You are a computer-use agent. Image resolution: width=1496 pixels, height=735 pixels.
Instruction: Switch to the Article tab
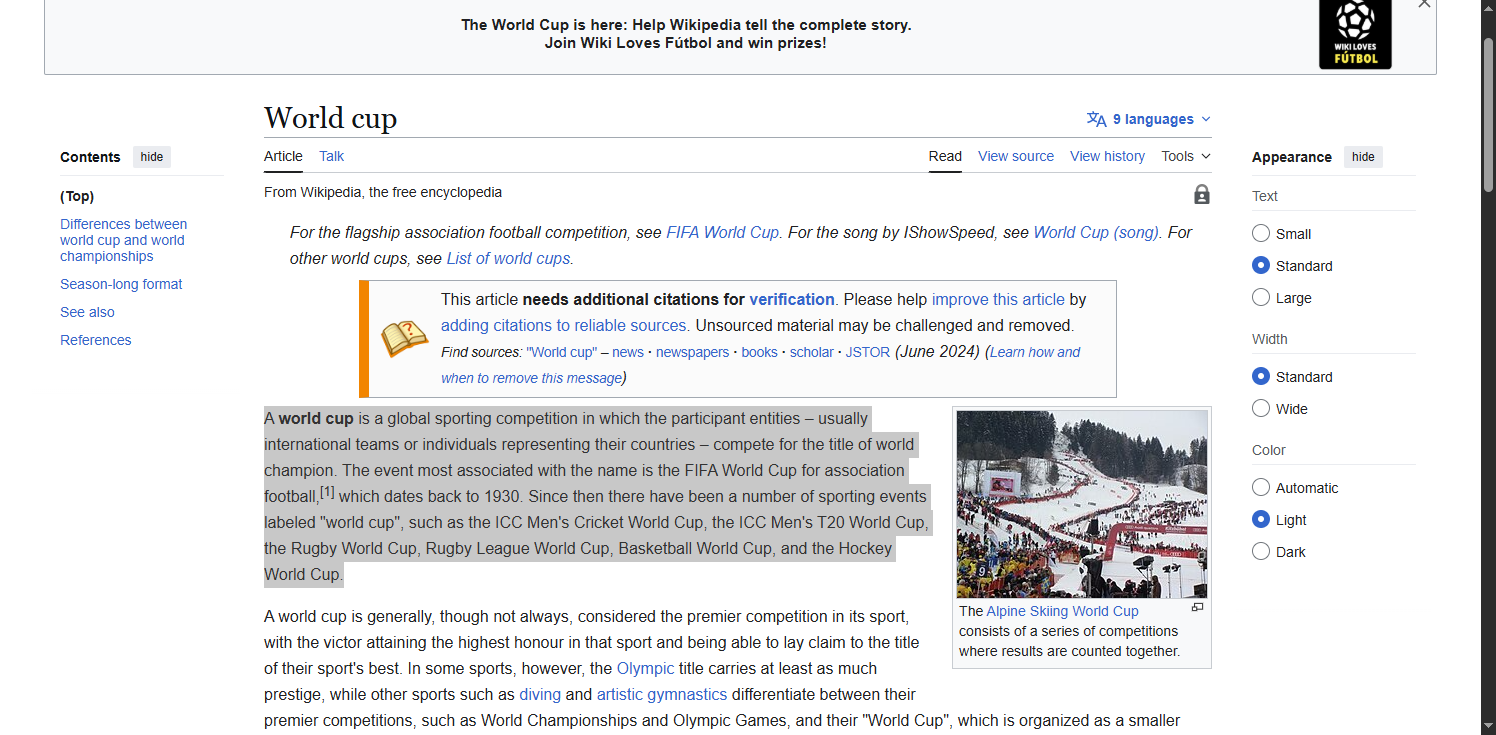283,156
